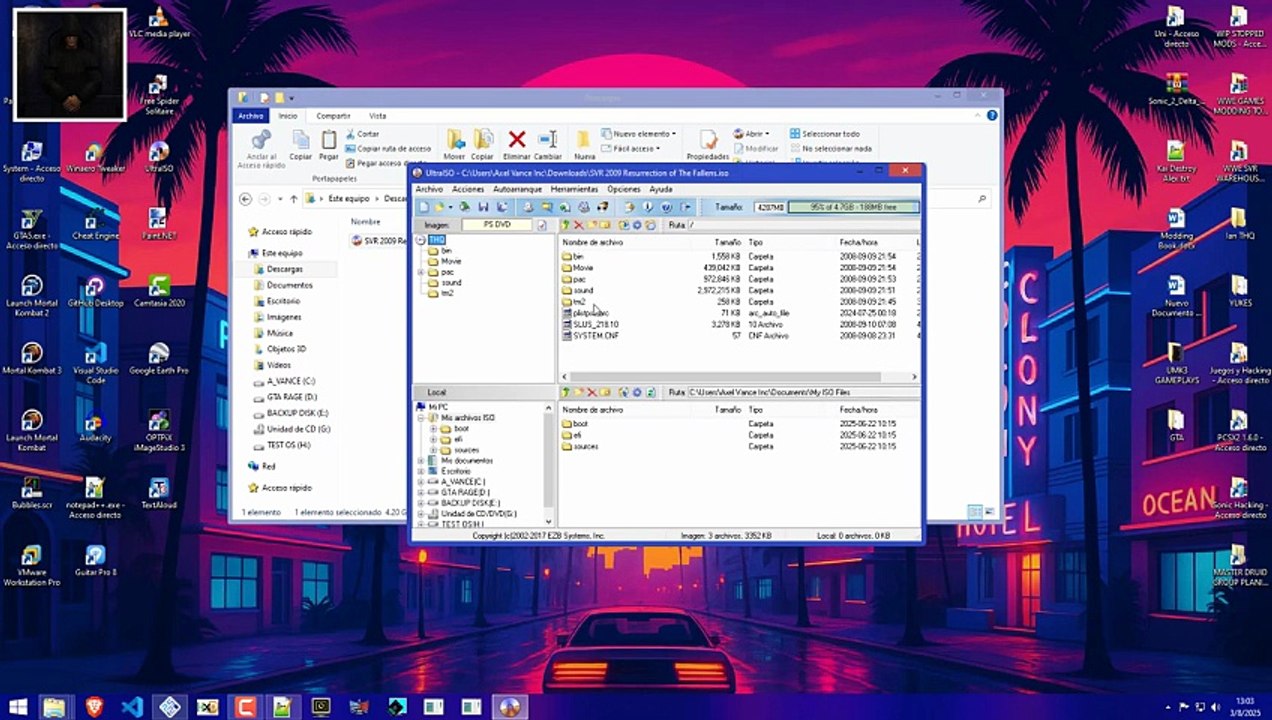Open Propiedades in the Explorer ribbon
This screenshot has height=720, width=1272.
[x=708, y=142]
